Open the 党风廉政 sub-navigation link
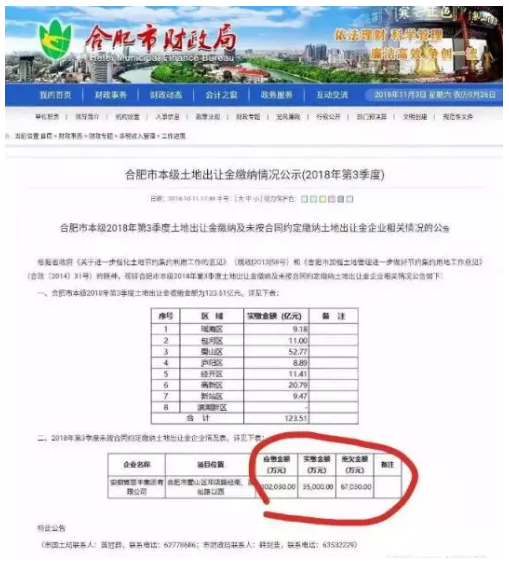The width and height of the screenshot is (509, 570). [x=288, y=117]
